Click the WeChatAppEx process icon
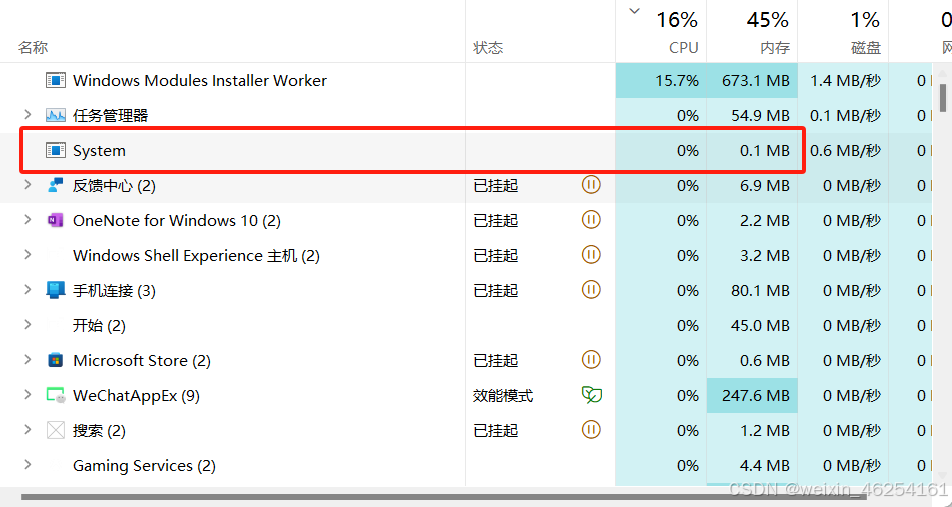 coord(56,396)
